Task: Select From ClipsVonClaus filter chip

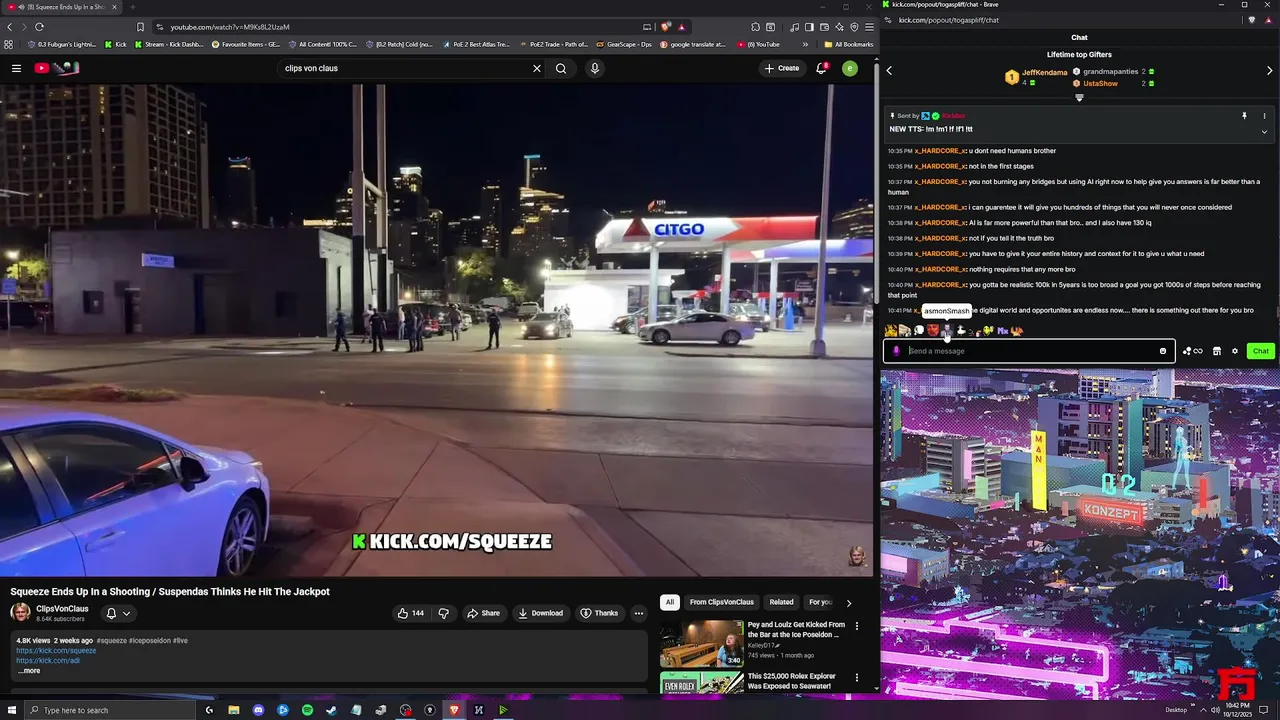Action: pos(721,602)
